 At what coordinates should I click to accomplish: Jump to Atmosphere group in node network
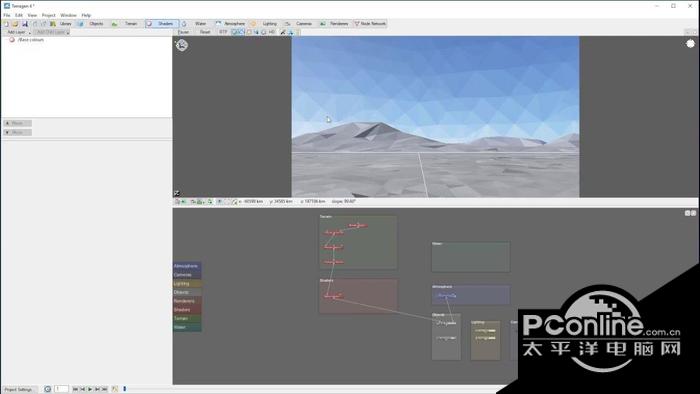[x=187, y=266]
